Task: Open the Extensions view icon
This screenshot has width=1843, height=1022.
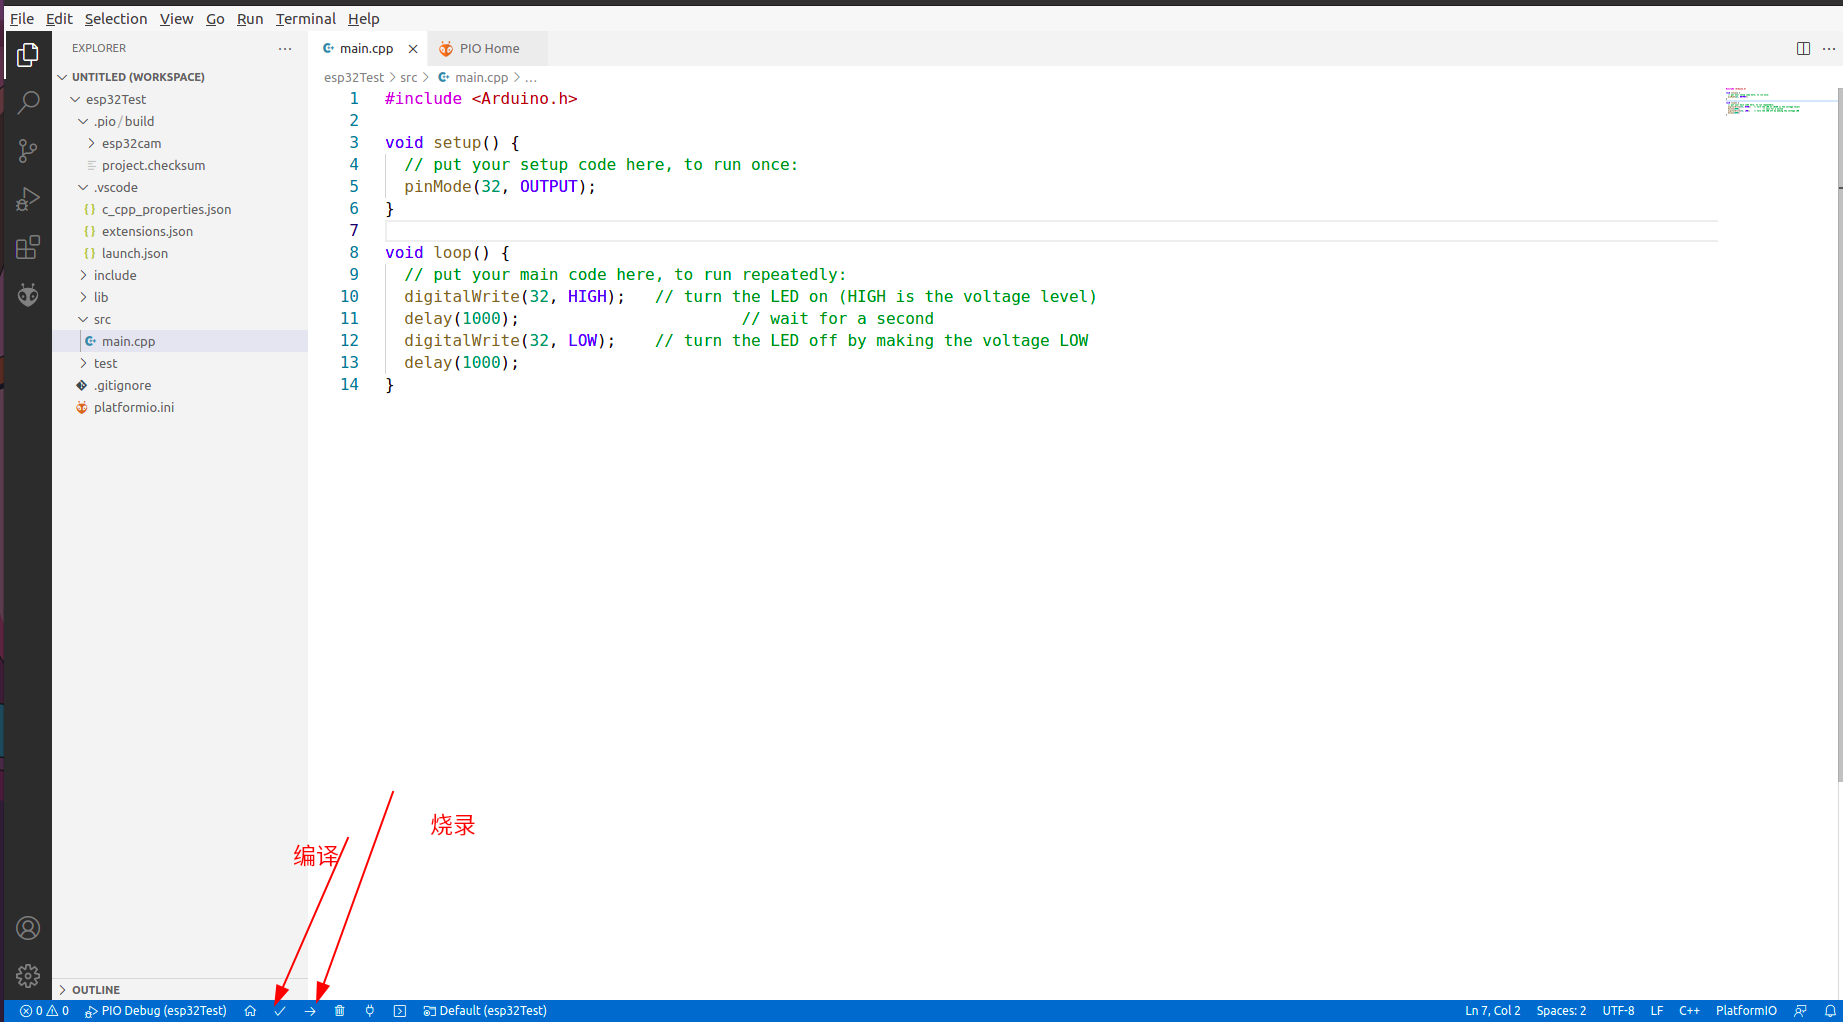Action: [28, 247]
